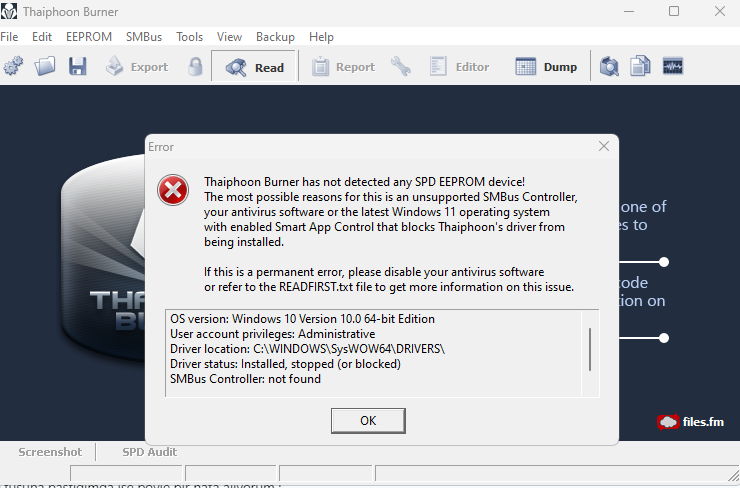
Task: Switch to the SPD Audit tab
Action: (150, 452)
